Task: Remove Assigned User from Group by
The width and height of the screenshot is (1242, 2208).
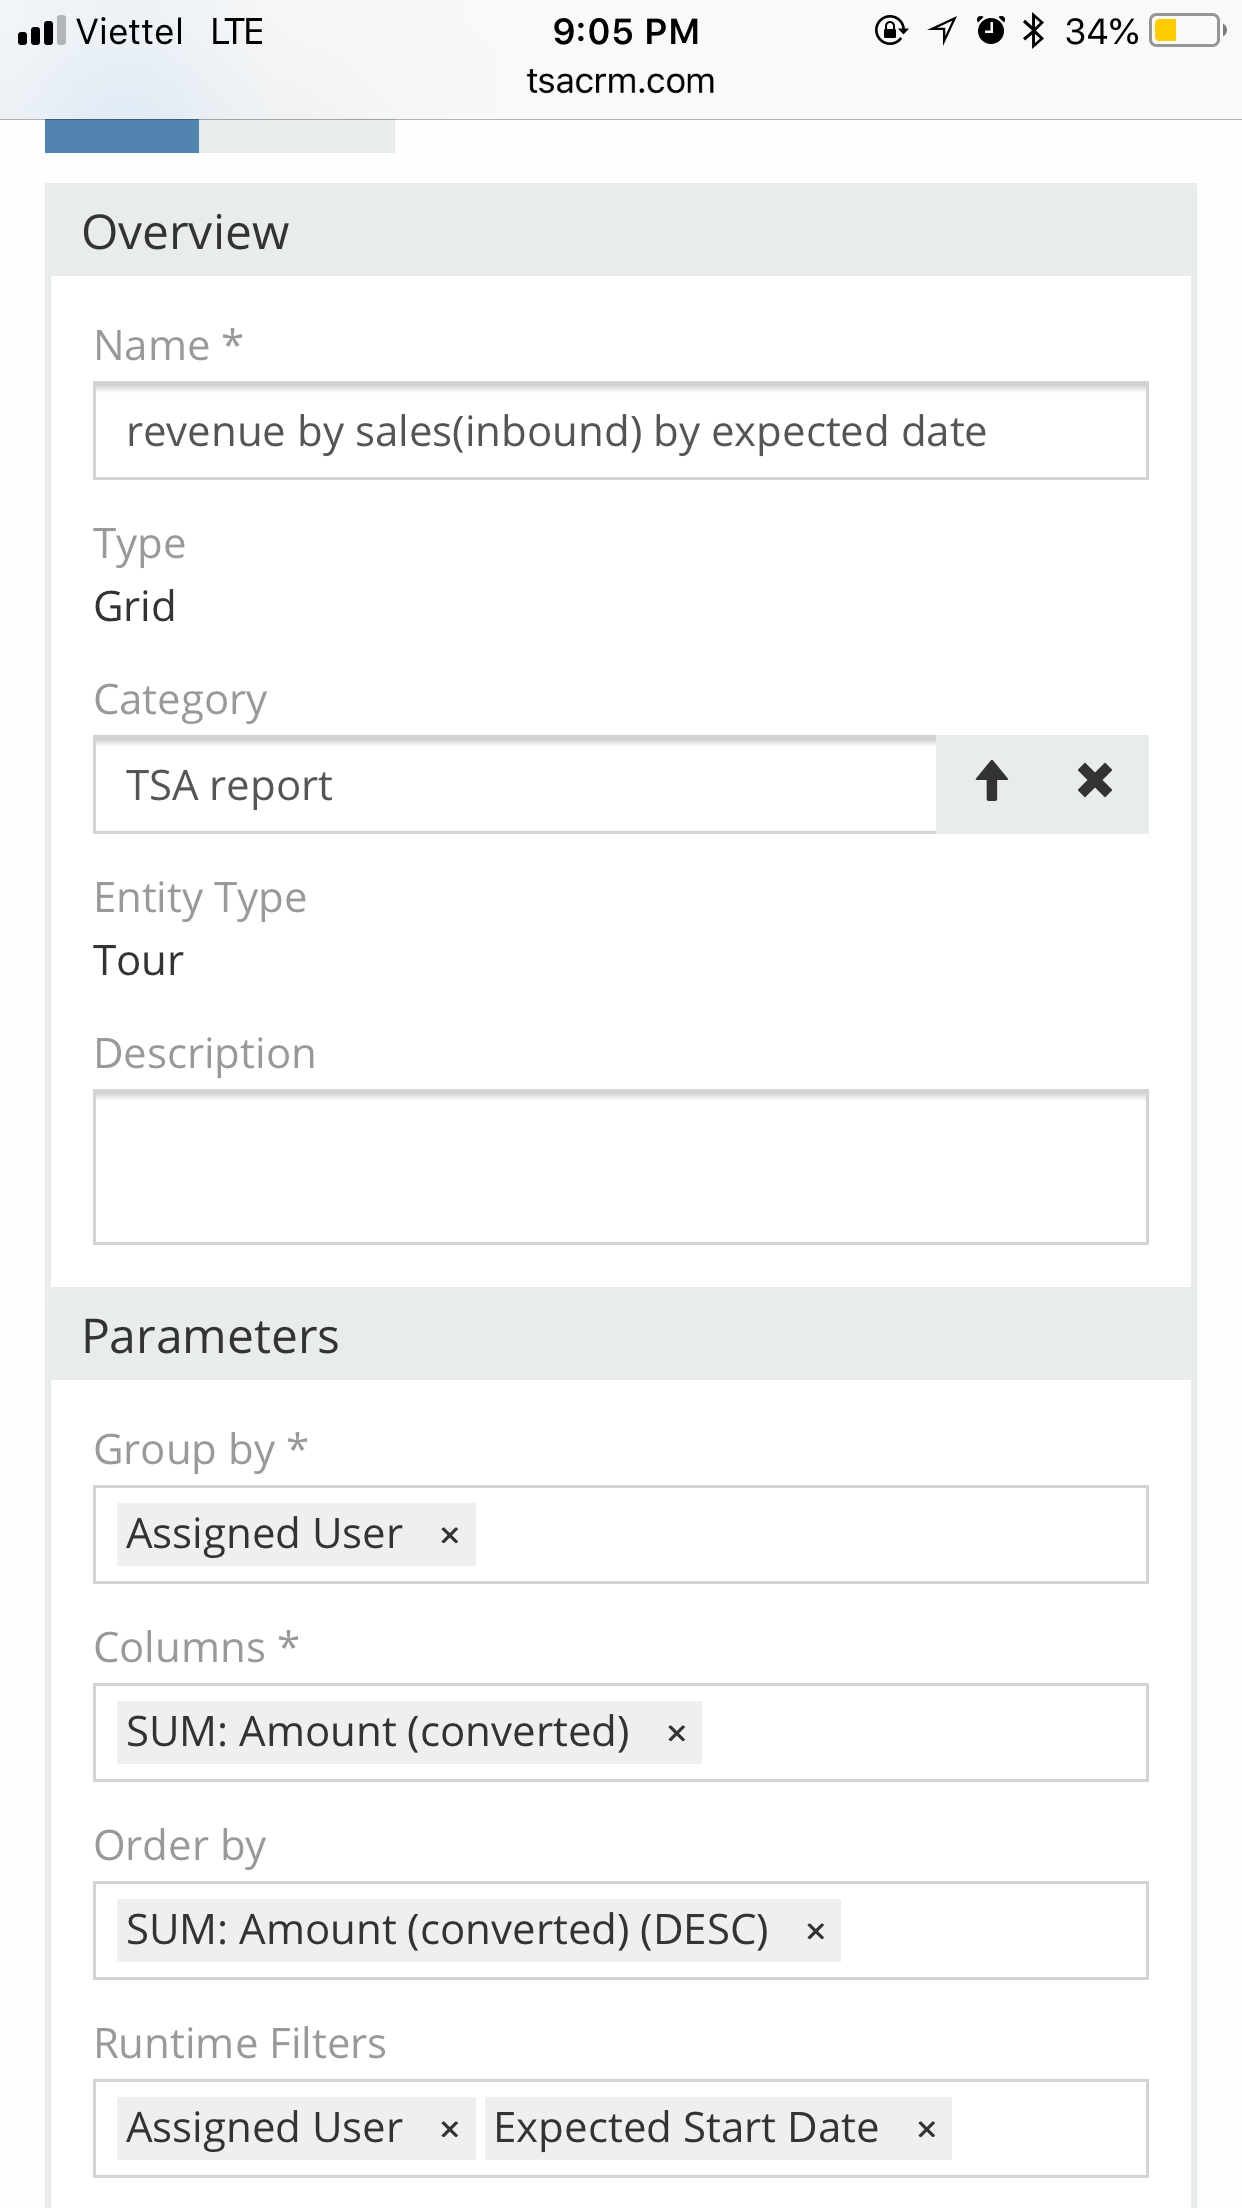Action: pos(450,1536)
